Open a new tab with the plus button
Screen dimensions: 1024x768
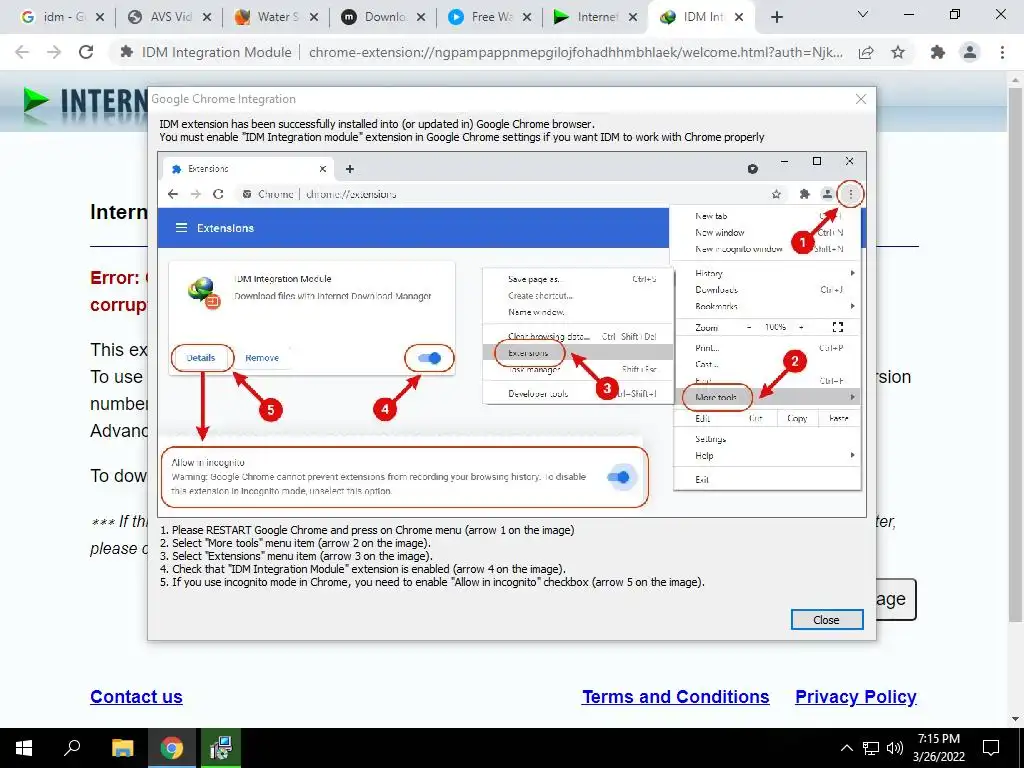776,18
